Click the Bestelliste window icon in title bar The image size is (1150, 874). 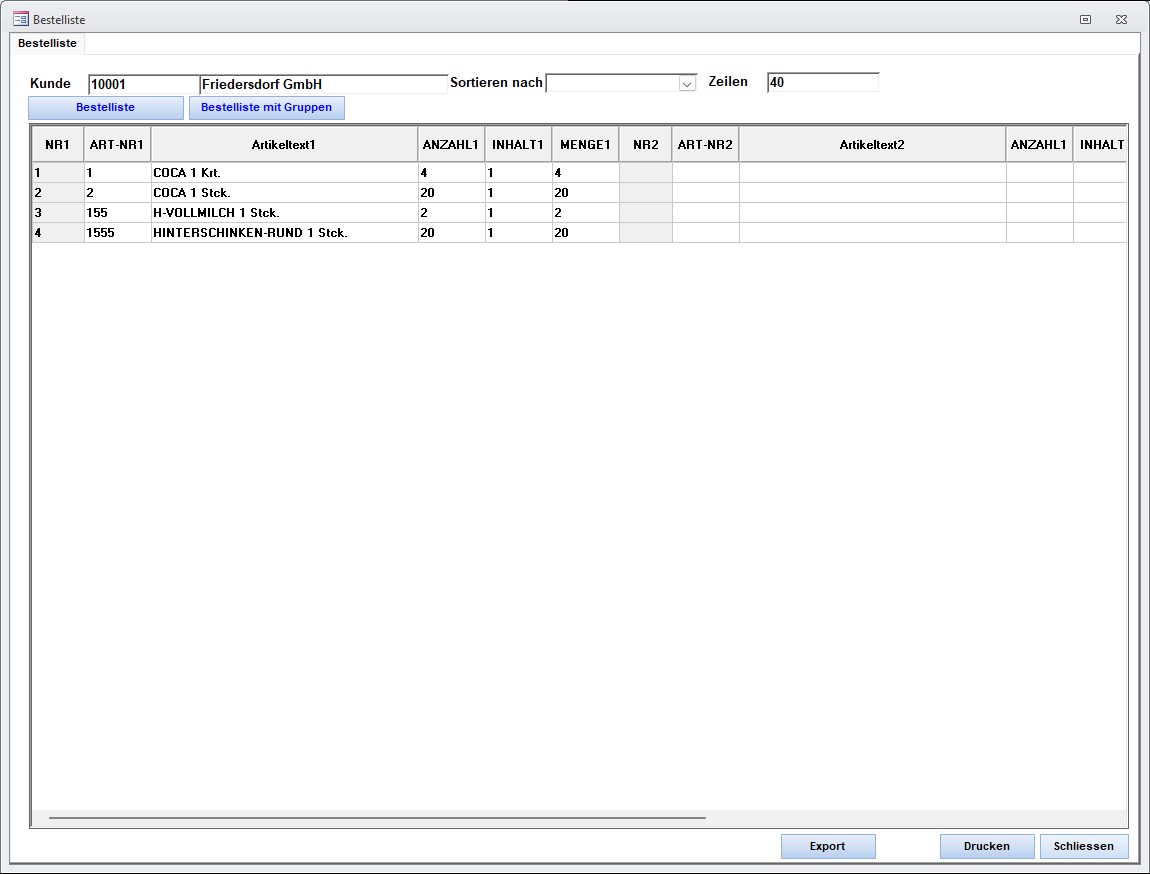[20, 19]
